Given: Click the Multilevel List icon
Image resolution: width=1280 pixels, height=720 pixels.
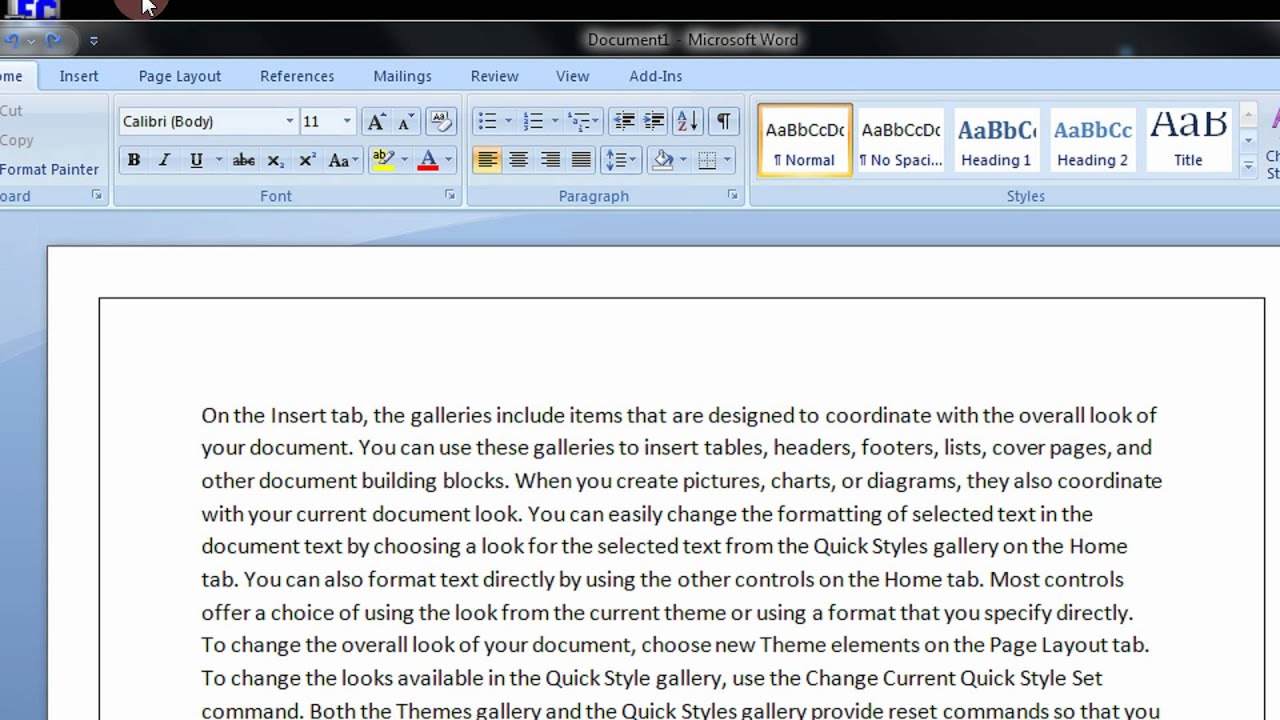Looking at the screenshot, I should pyautogui.click(x=579, y=121).
